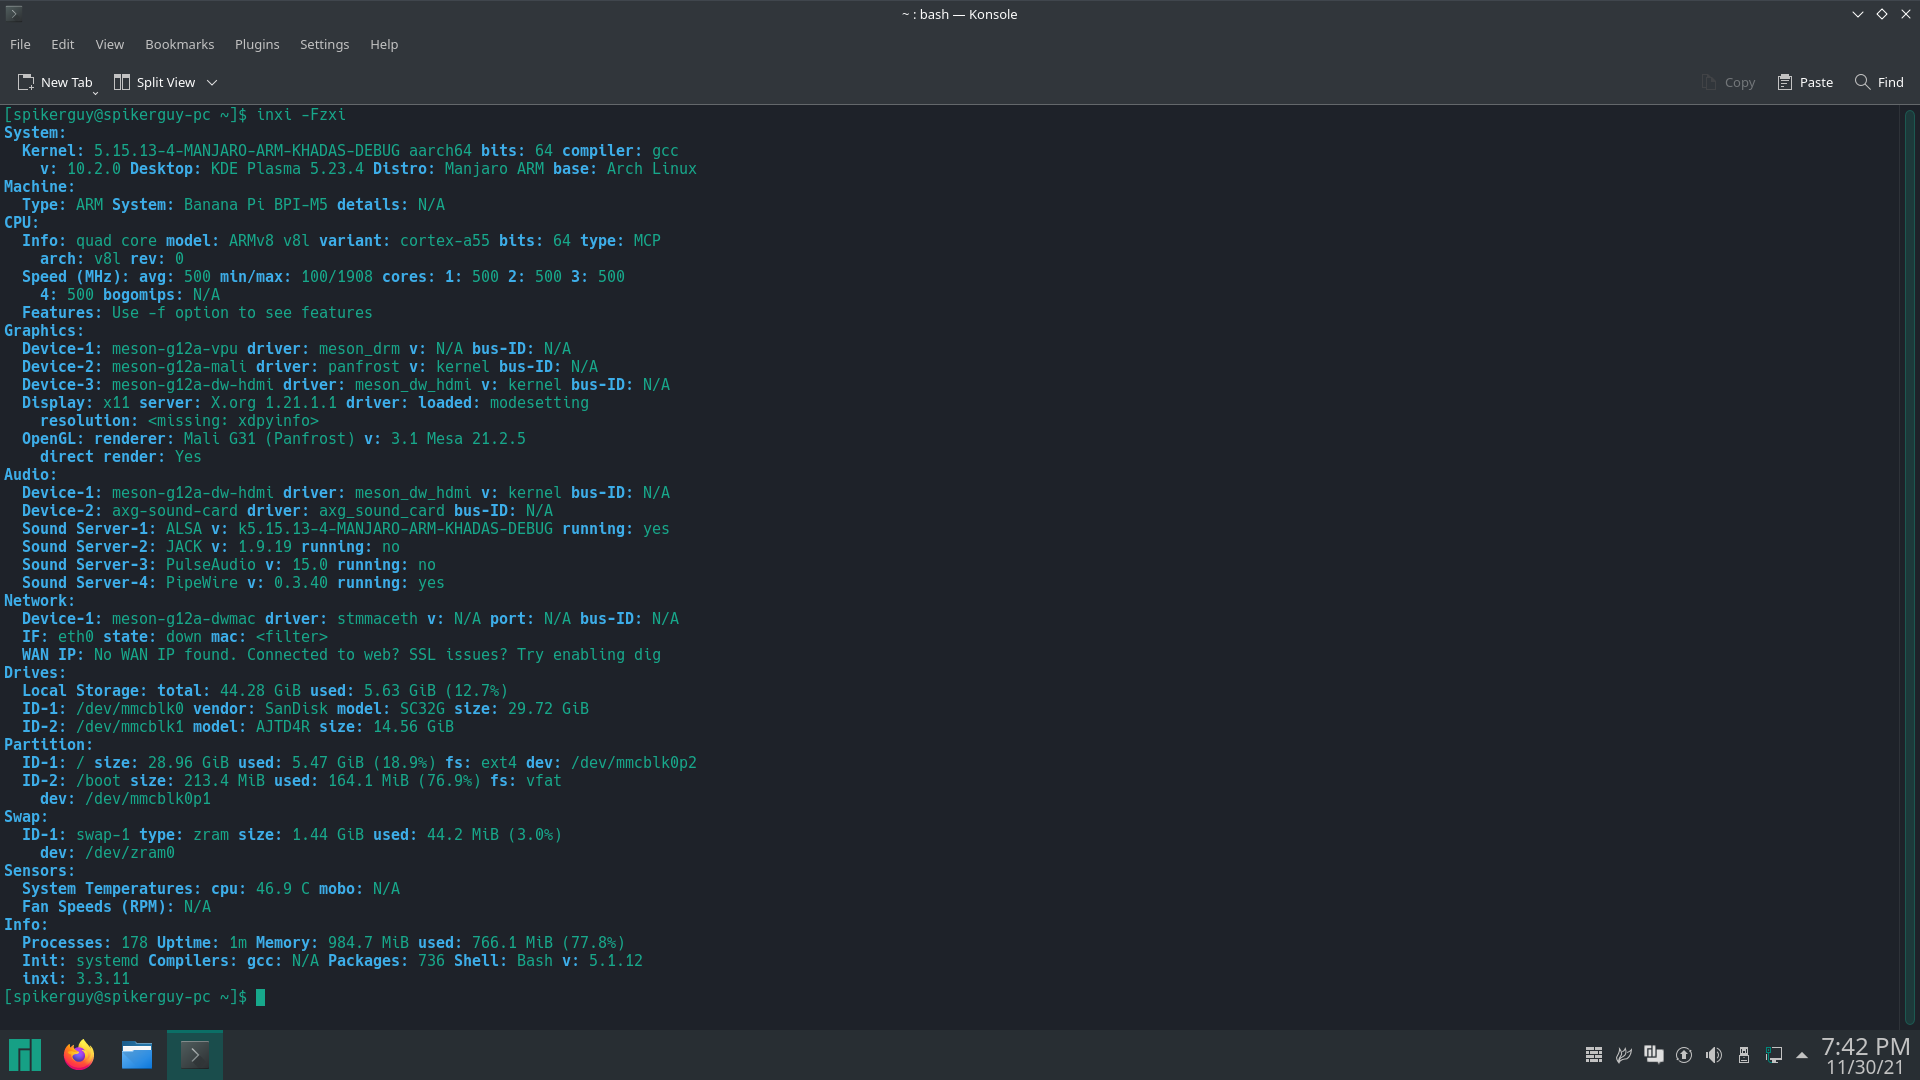Select the Konsole task in taskbar
Viewport: 1920px width, 1080px height.
pyautogui.click(x=195, y=1055)
